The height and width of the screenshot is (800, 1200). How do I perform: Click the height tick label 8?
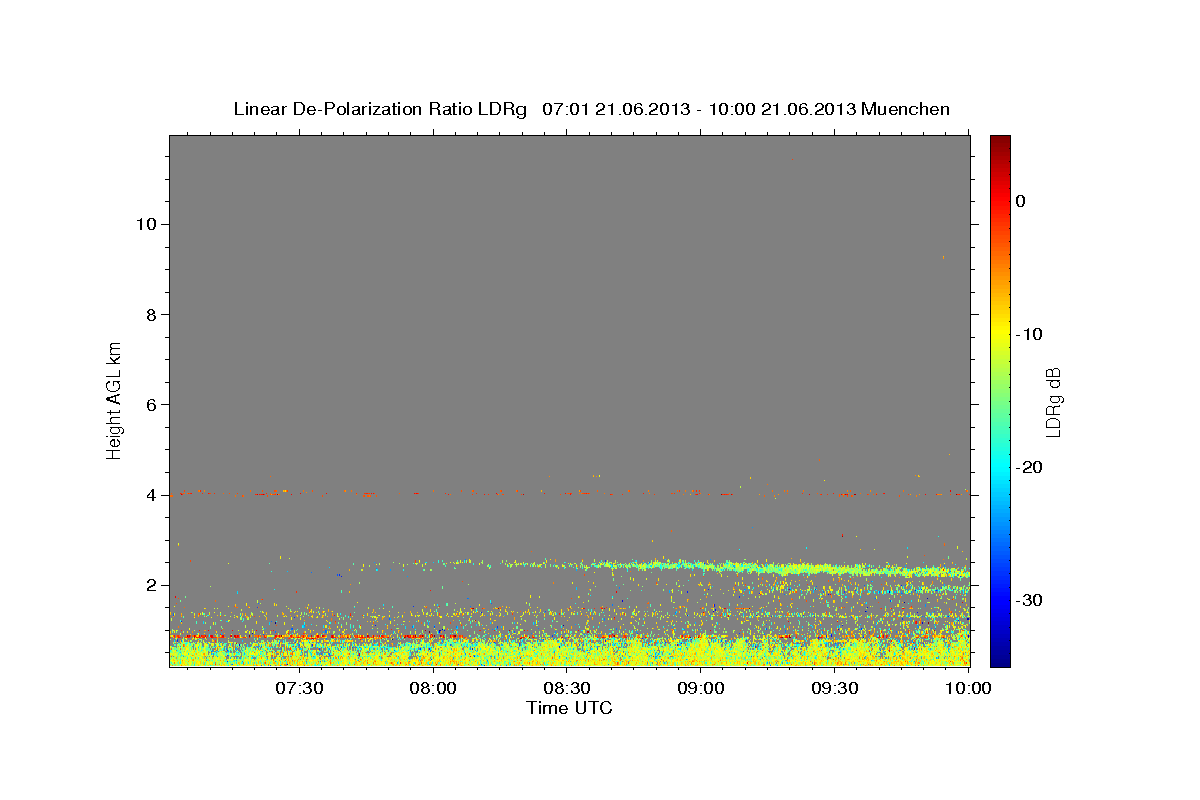pyautogui.click(x=149, y=314)
